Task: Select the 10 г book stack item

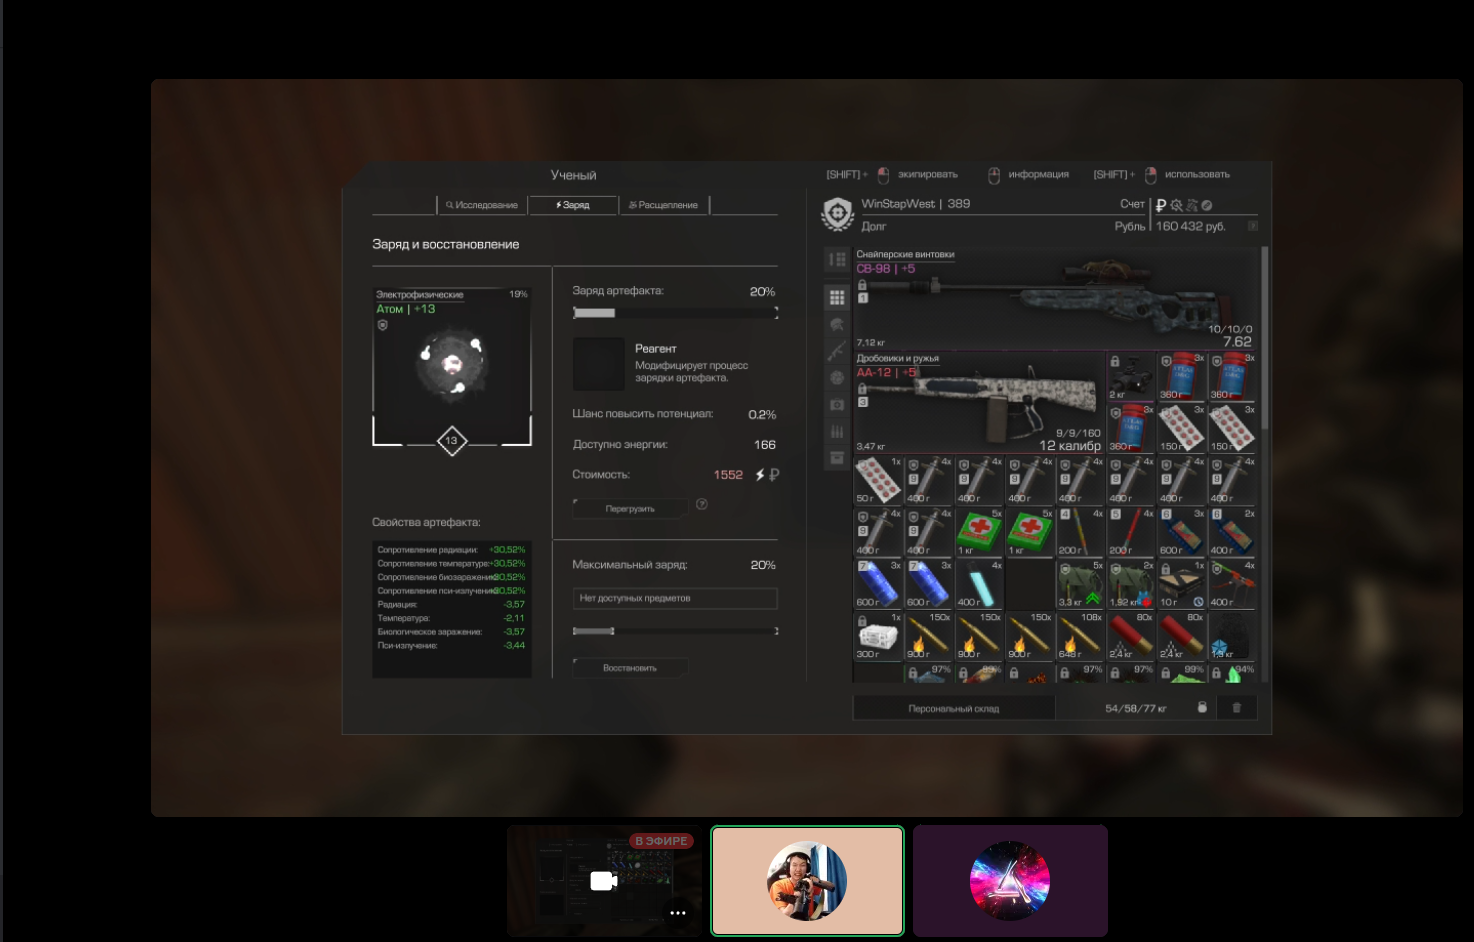Action: 1182,584
